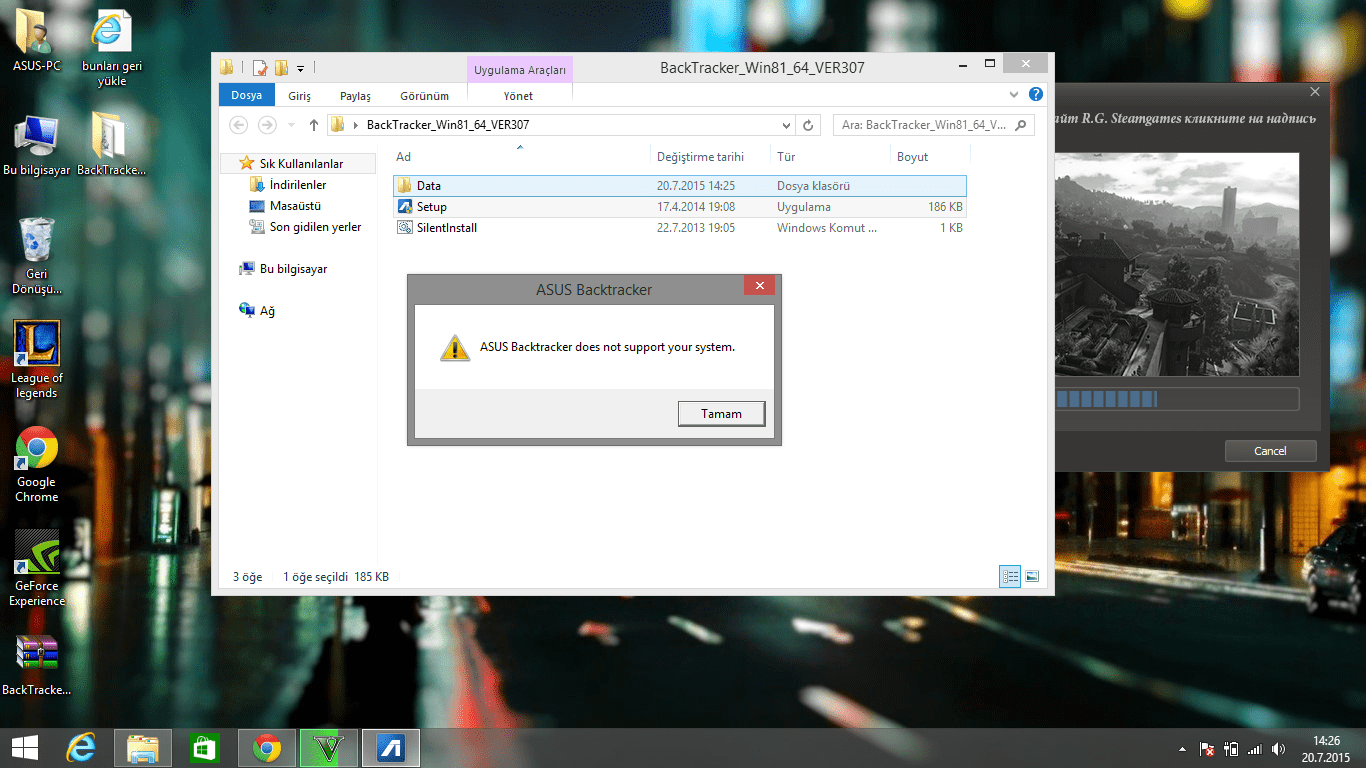Select the Bu bilgisayar desktop icon
This screenshot has width=1366, height=768.
pyautogui.click(x=37, y=144)
